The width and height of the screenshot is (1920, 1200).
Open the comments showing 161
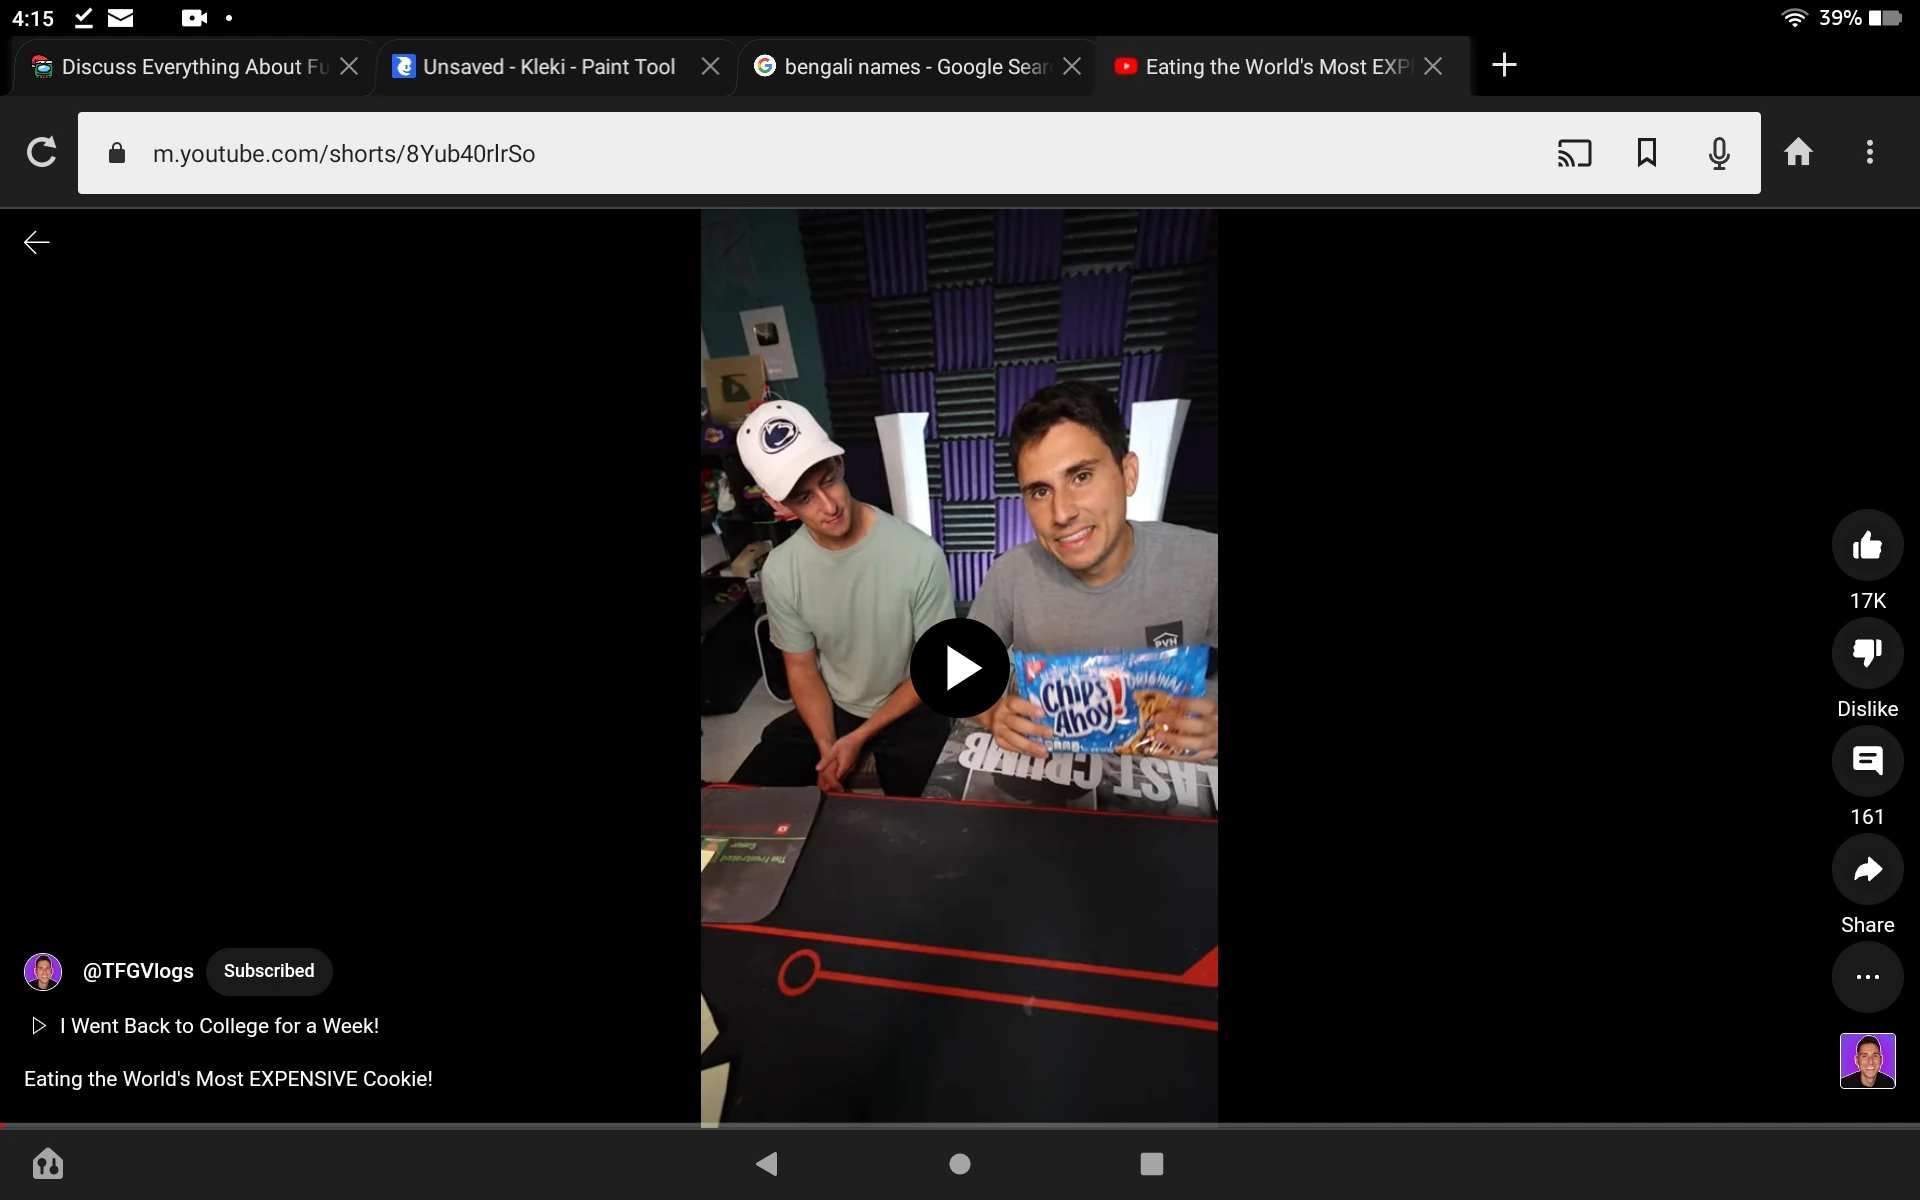[x=1866, y=761]
